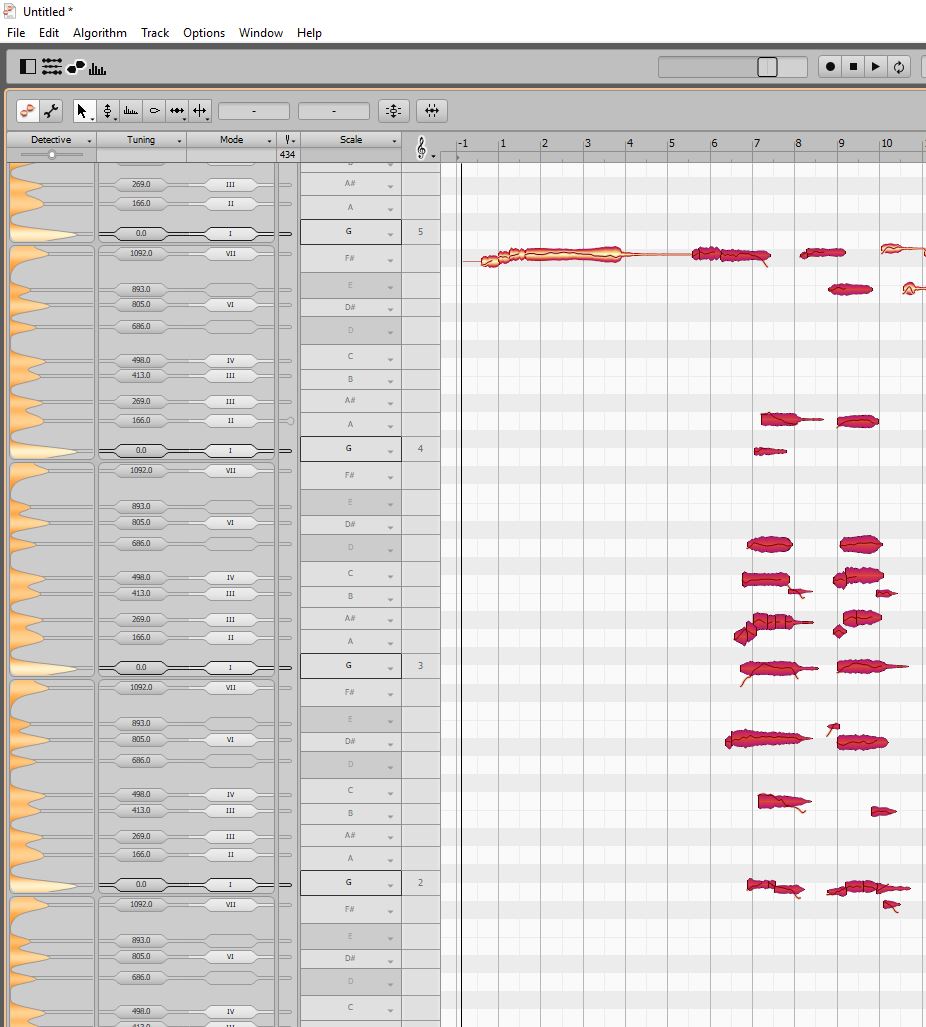Open the Window menu
926x1027 pixels.
click(x=261, y=33)
